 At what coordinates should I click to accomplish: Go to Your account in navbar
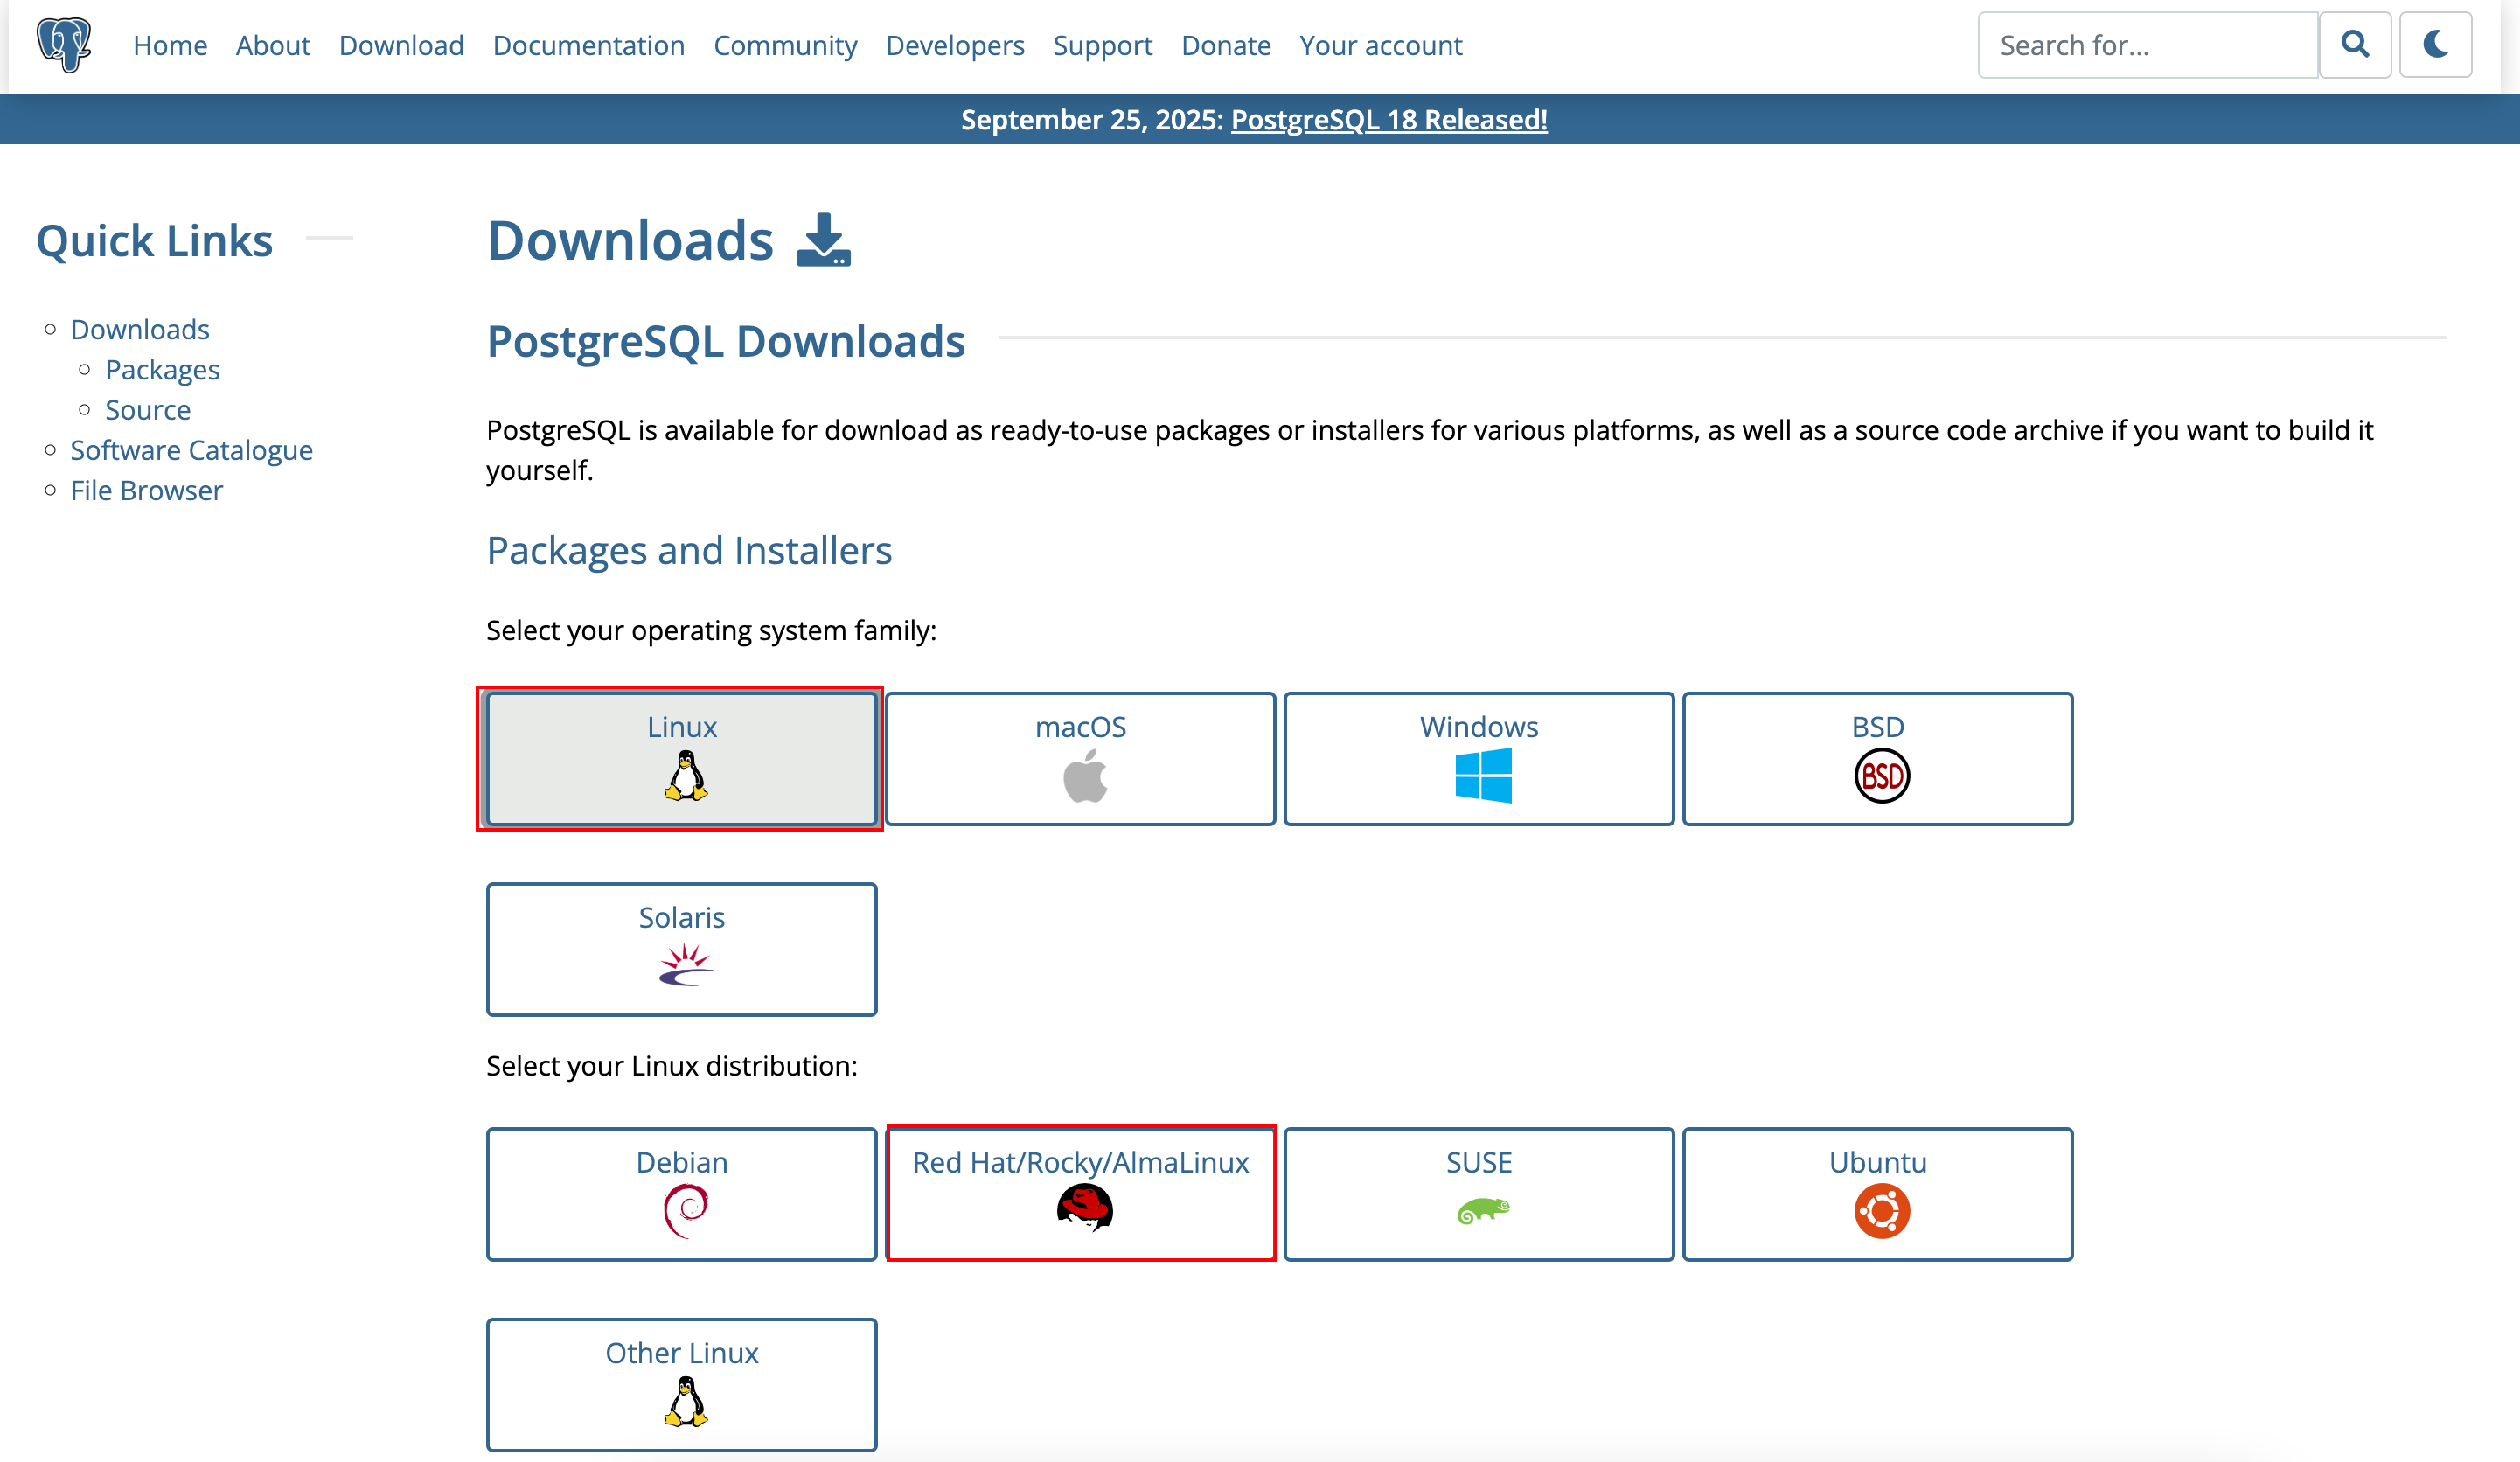point(1380,46)
